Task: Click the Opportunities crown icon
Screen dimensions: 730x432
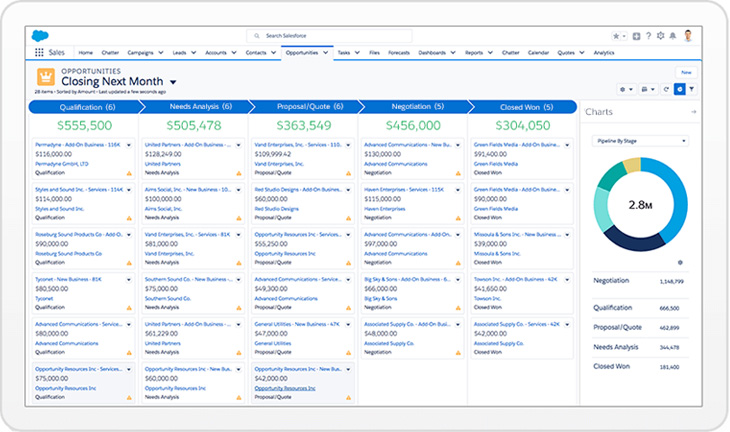Action: tap(46, 77)
